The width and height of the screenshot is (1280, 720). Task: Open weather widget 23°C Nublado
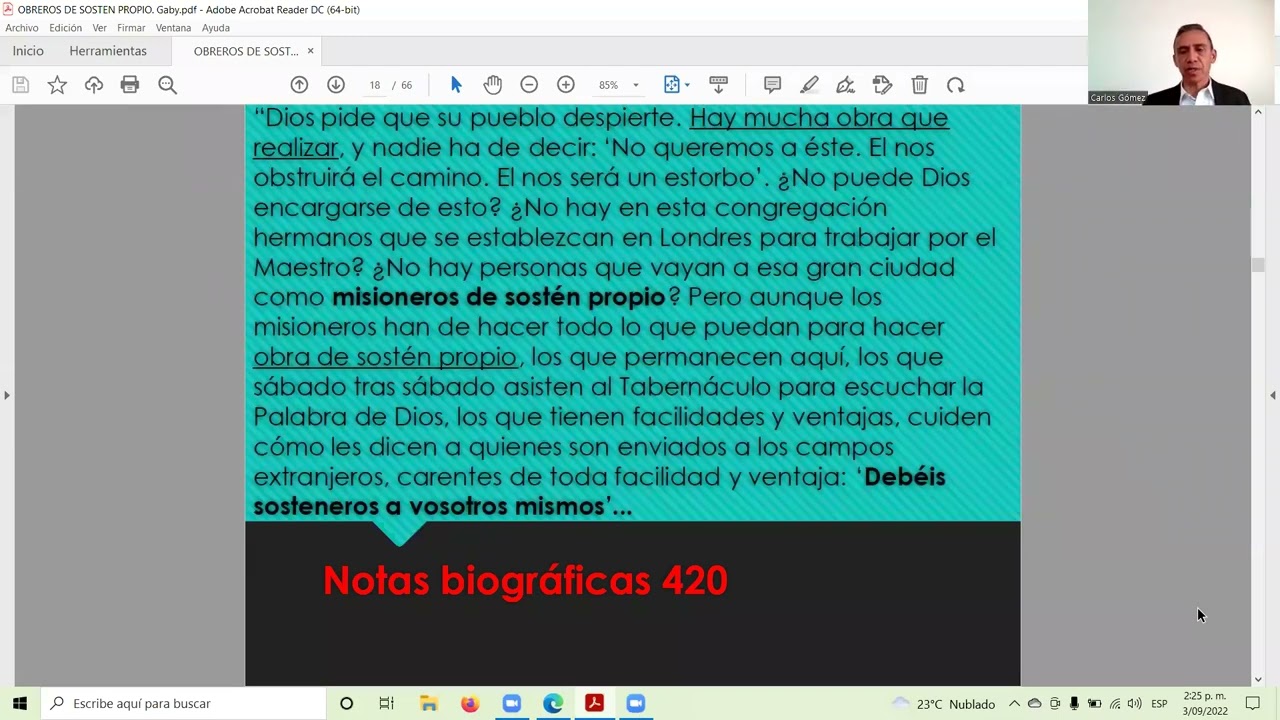tap(943, 704)
